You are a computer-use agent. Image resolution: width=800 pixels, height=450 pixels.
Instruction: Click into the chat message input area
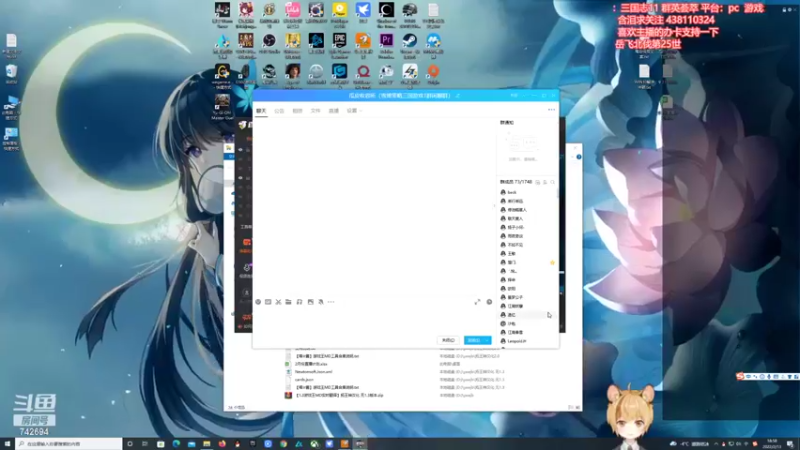click(x=374, y=320)
